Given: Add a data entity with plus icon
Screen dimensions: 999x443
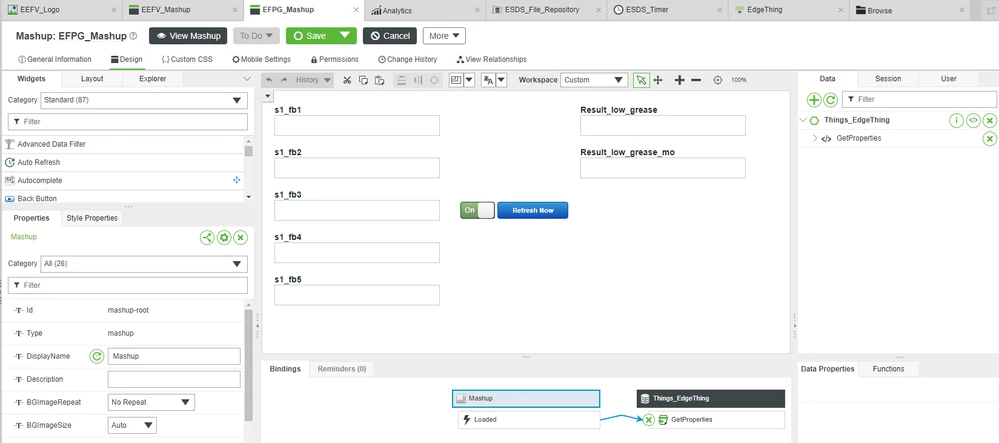Looking at the screenshot, I should (x=814, y=100).
